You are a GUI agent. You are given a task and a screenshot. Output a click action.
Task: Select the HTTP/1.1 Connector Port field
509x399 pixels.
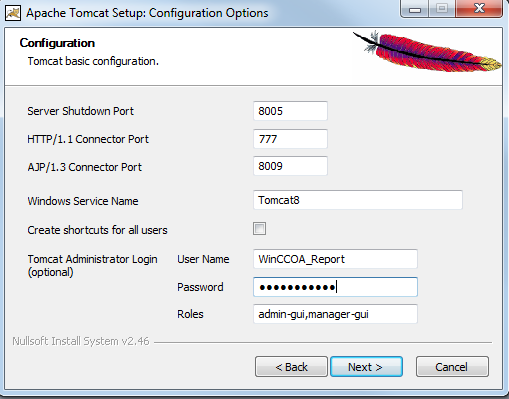pos(290,139)
